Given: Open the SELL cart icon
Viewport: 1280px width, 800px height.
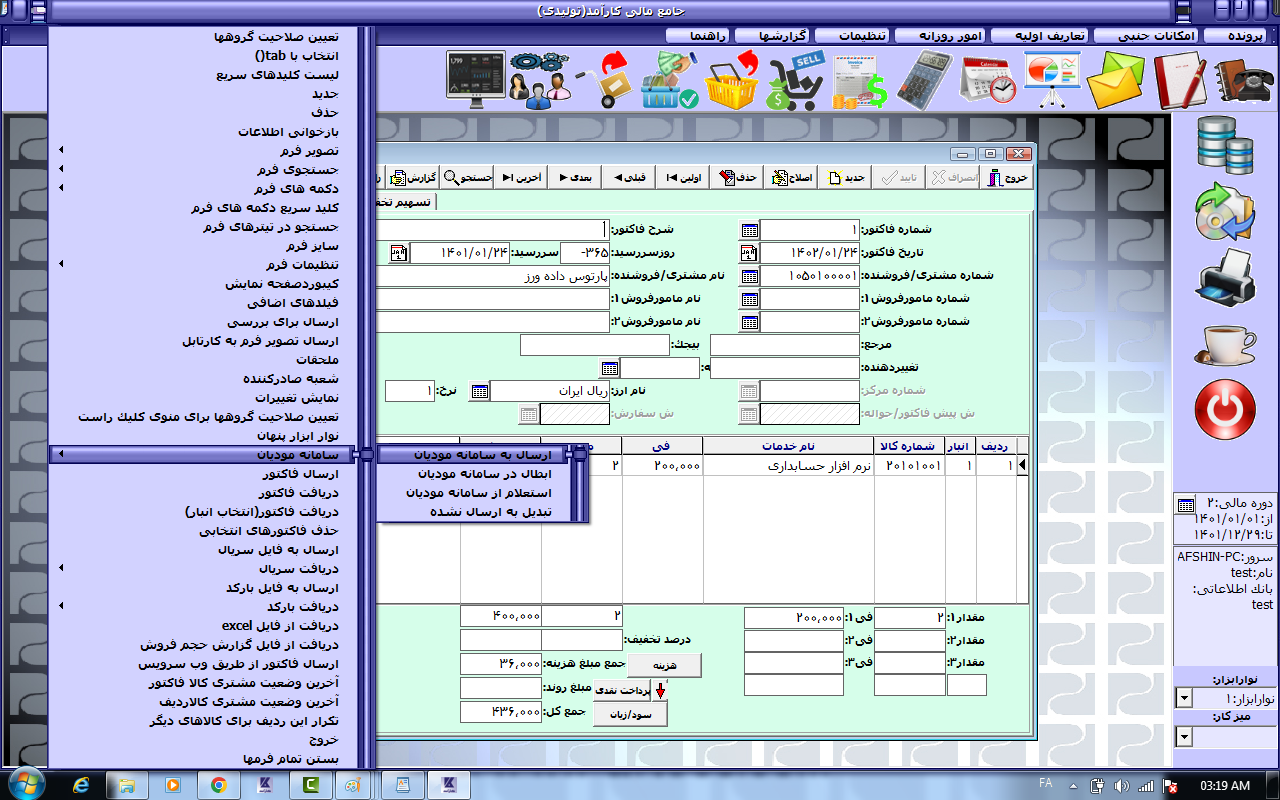Looking at the screenshot, I should point(795,80).
